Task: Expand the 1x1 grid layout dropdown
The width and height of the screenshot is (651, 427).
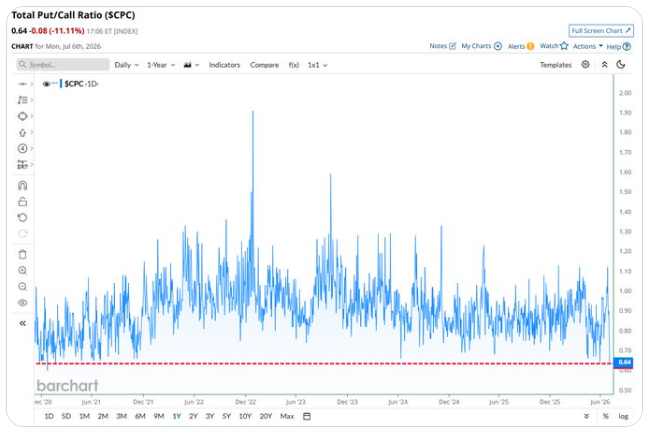Action: coord(318,65)
